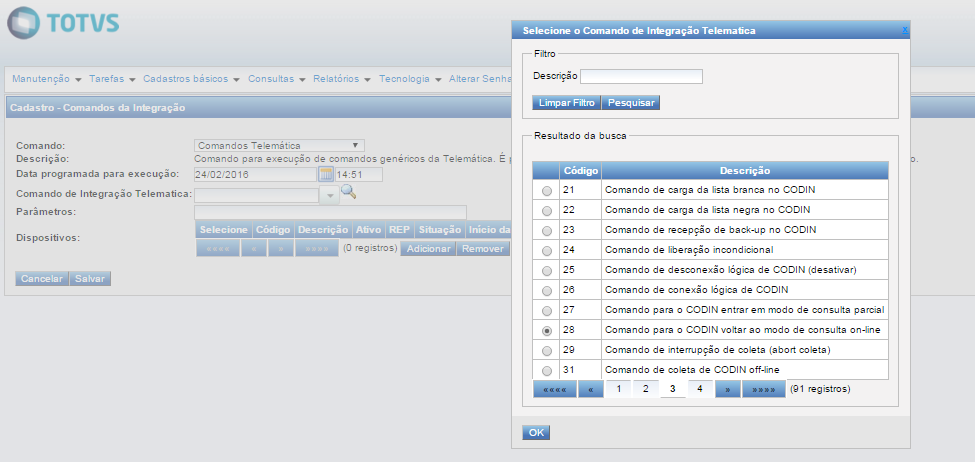Go to results page 4
Image resolution: width=975 pixels, height=462 pixels.
(700, 389)
